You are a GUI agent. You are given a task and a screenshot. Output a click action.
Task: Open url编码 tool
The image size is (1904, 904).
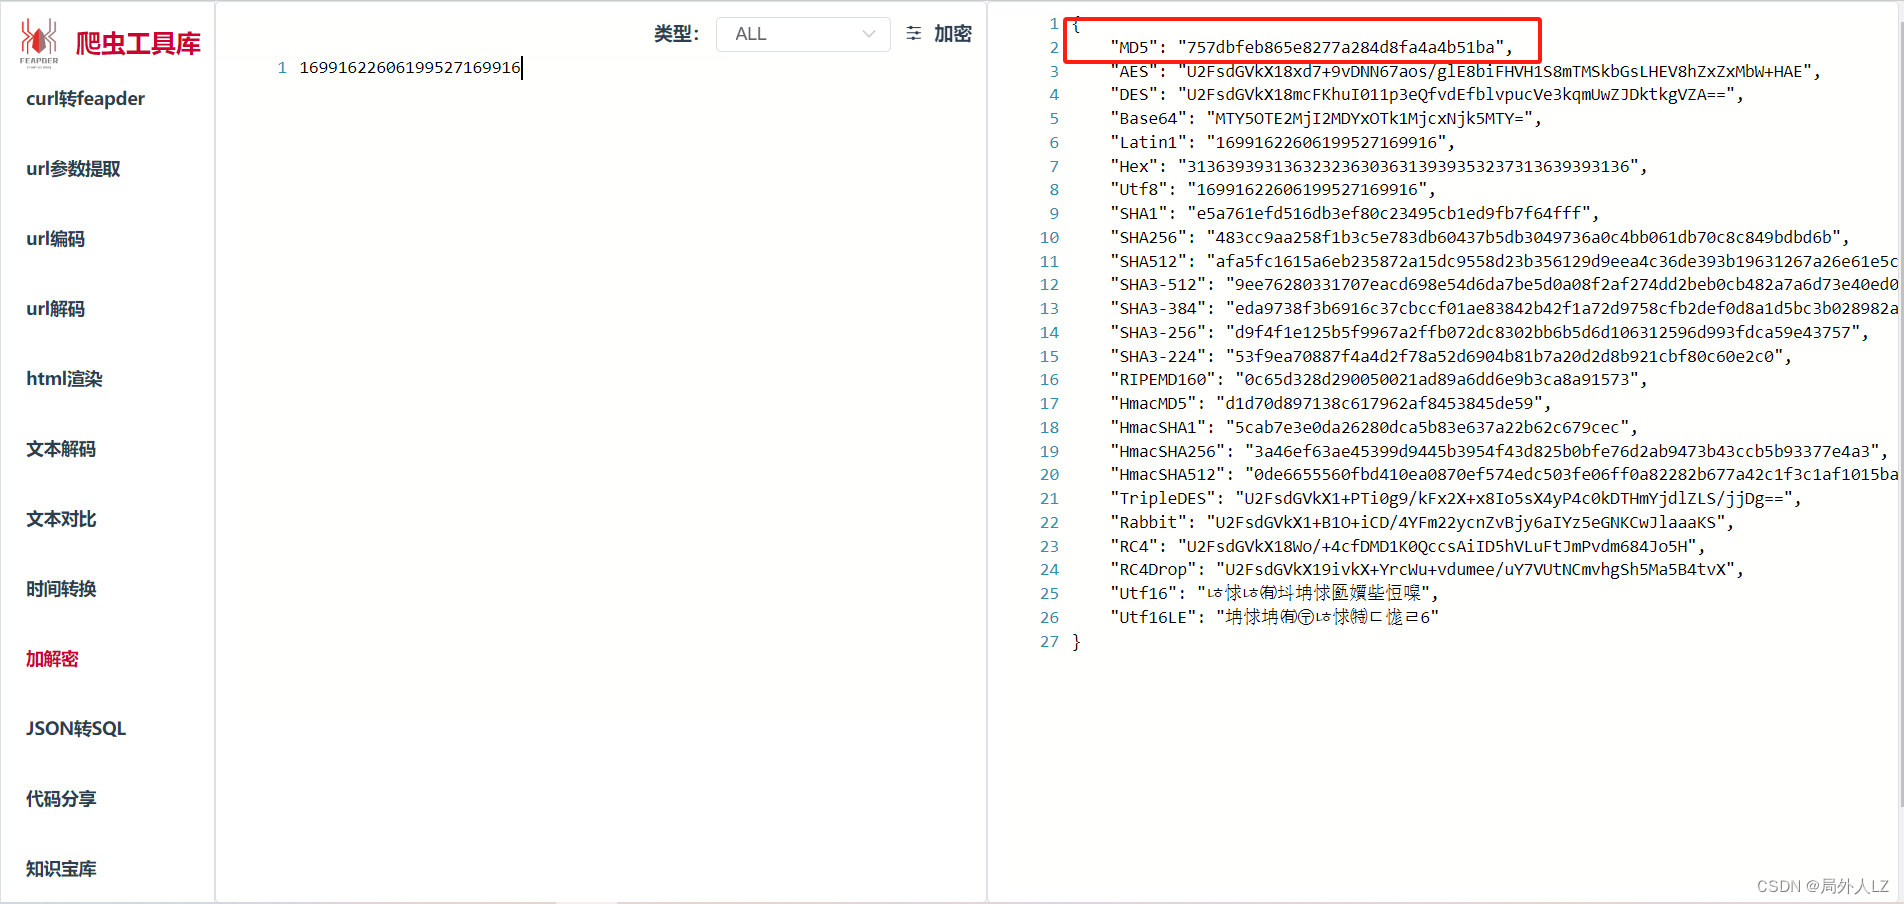56,239
